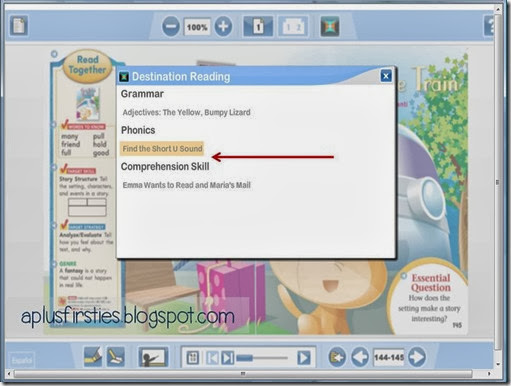Switch to single page view
This screenshot has height=386, width=511.
[x=258, y=26]
